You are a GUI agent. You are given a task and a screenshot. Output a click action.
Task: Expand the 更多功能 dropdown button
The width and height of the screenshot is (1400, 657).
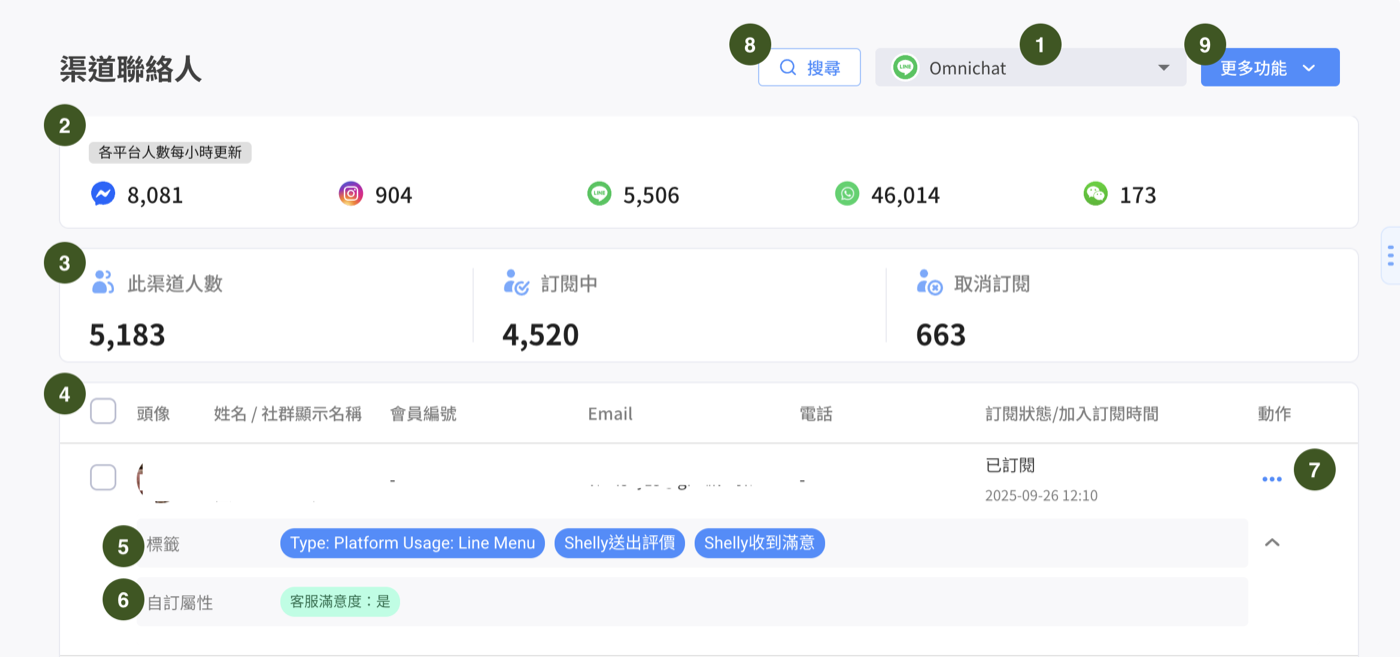pos(1270,67)
